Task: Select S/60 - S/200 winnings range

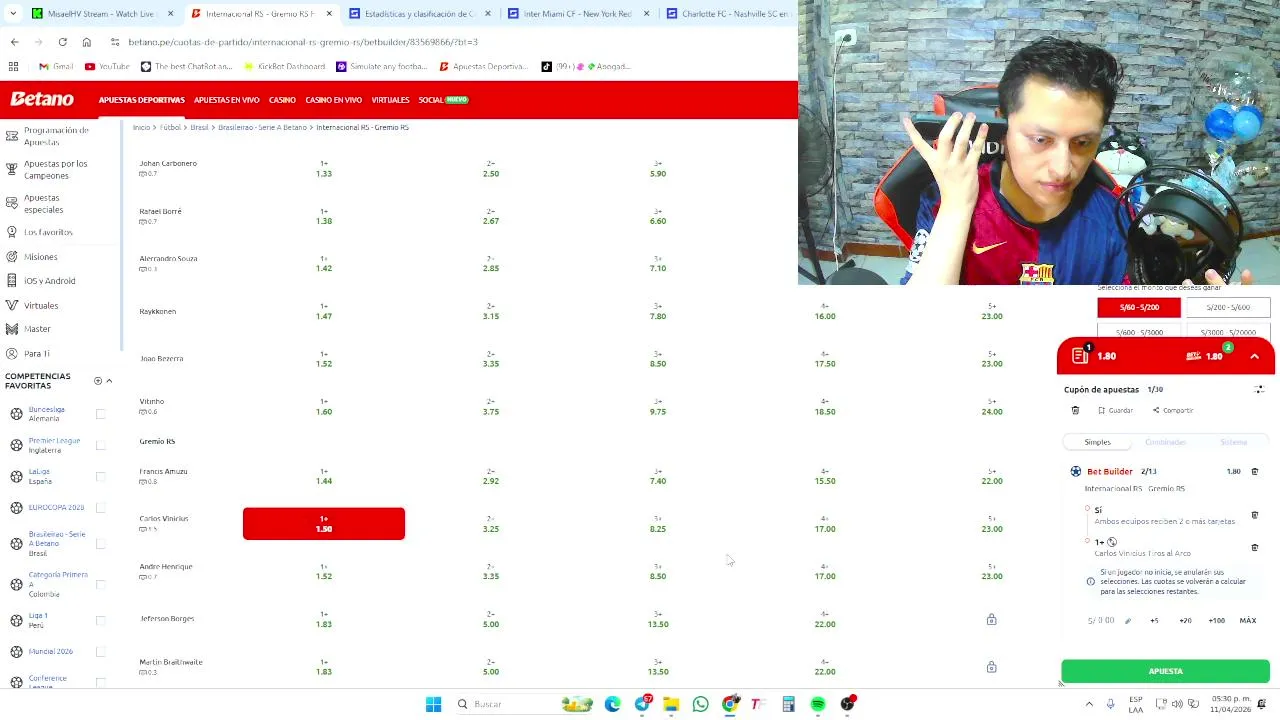Action: [1139, 307]
